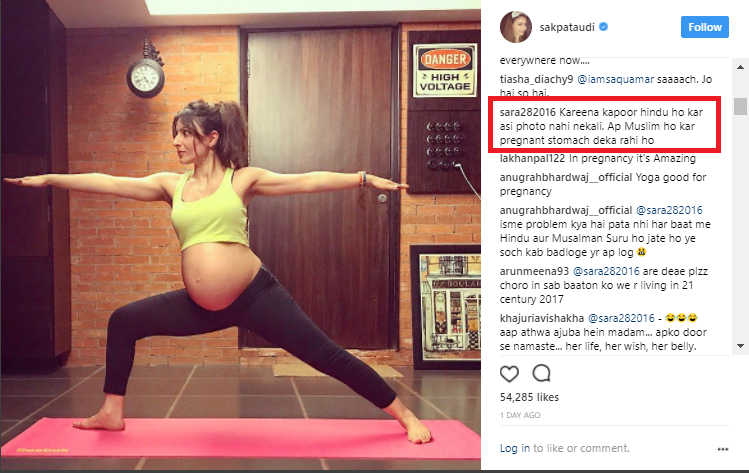Image resolution: width=749 pixels, height=473 pixels.
Task: Follow the sakpataudi account
Action: [705, 27]
